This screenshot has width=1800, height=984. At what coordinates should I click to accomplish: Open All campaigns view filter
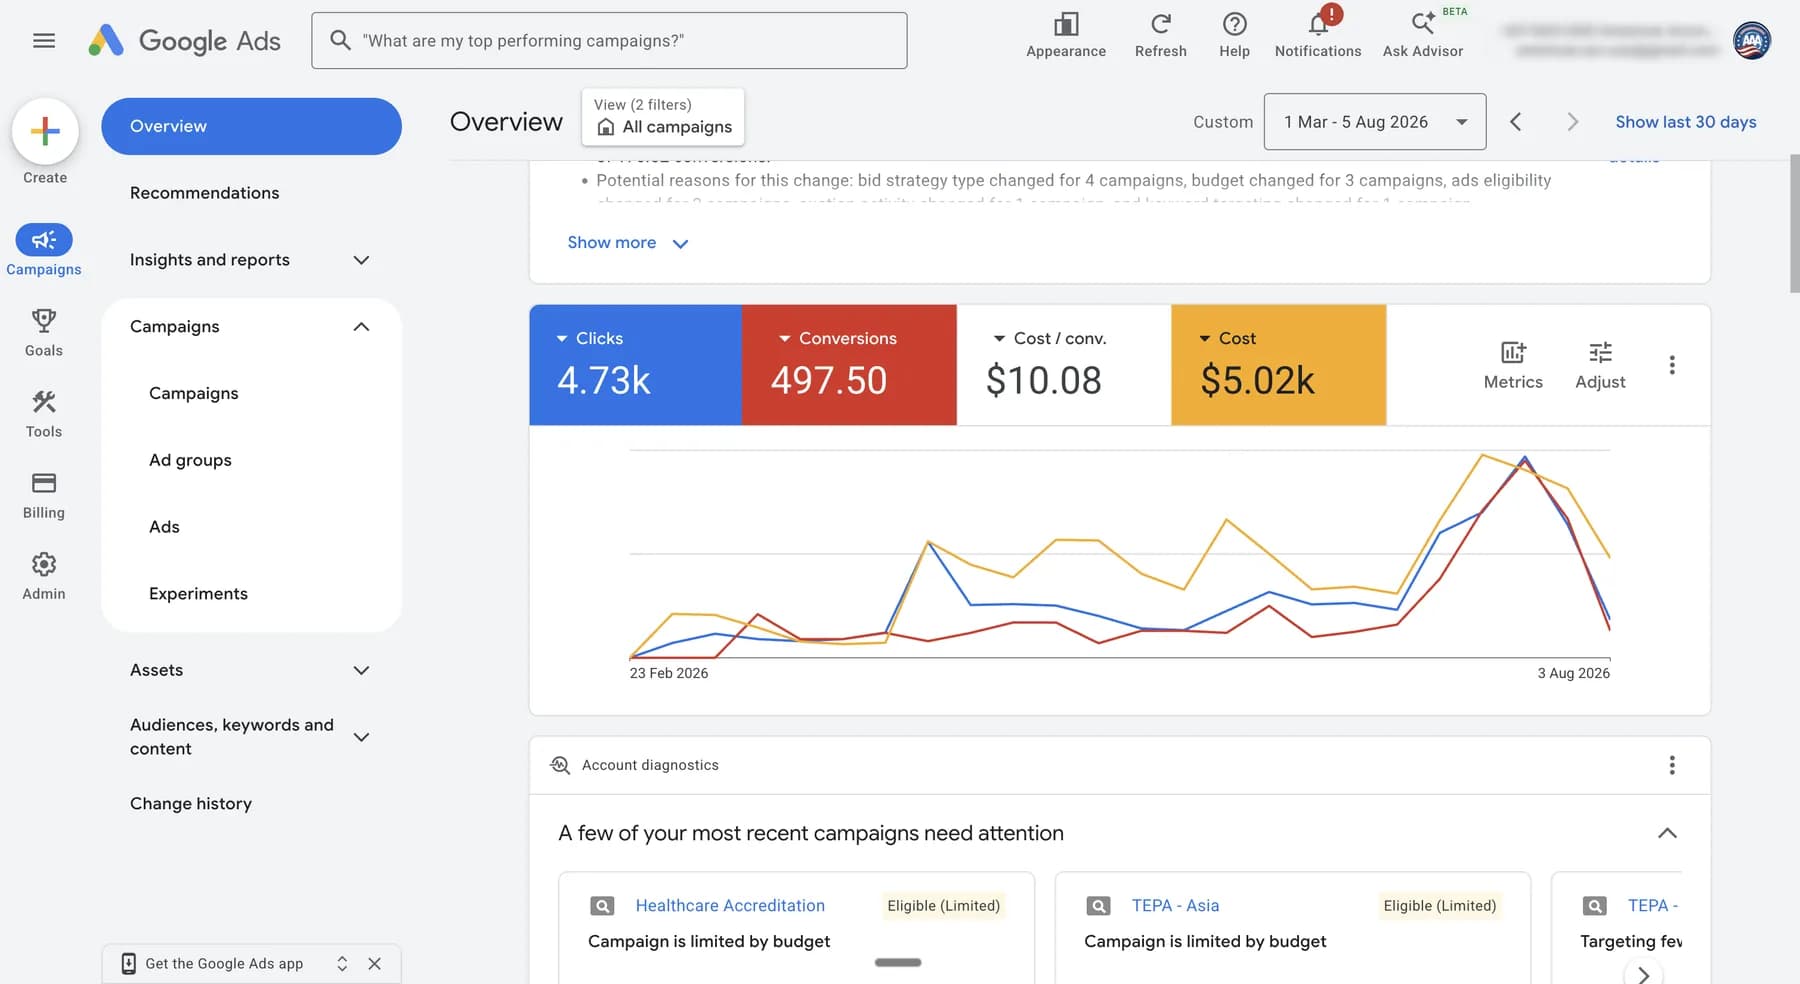pos(663,117)
